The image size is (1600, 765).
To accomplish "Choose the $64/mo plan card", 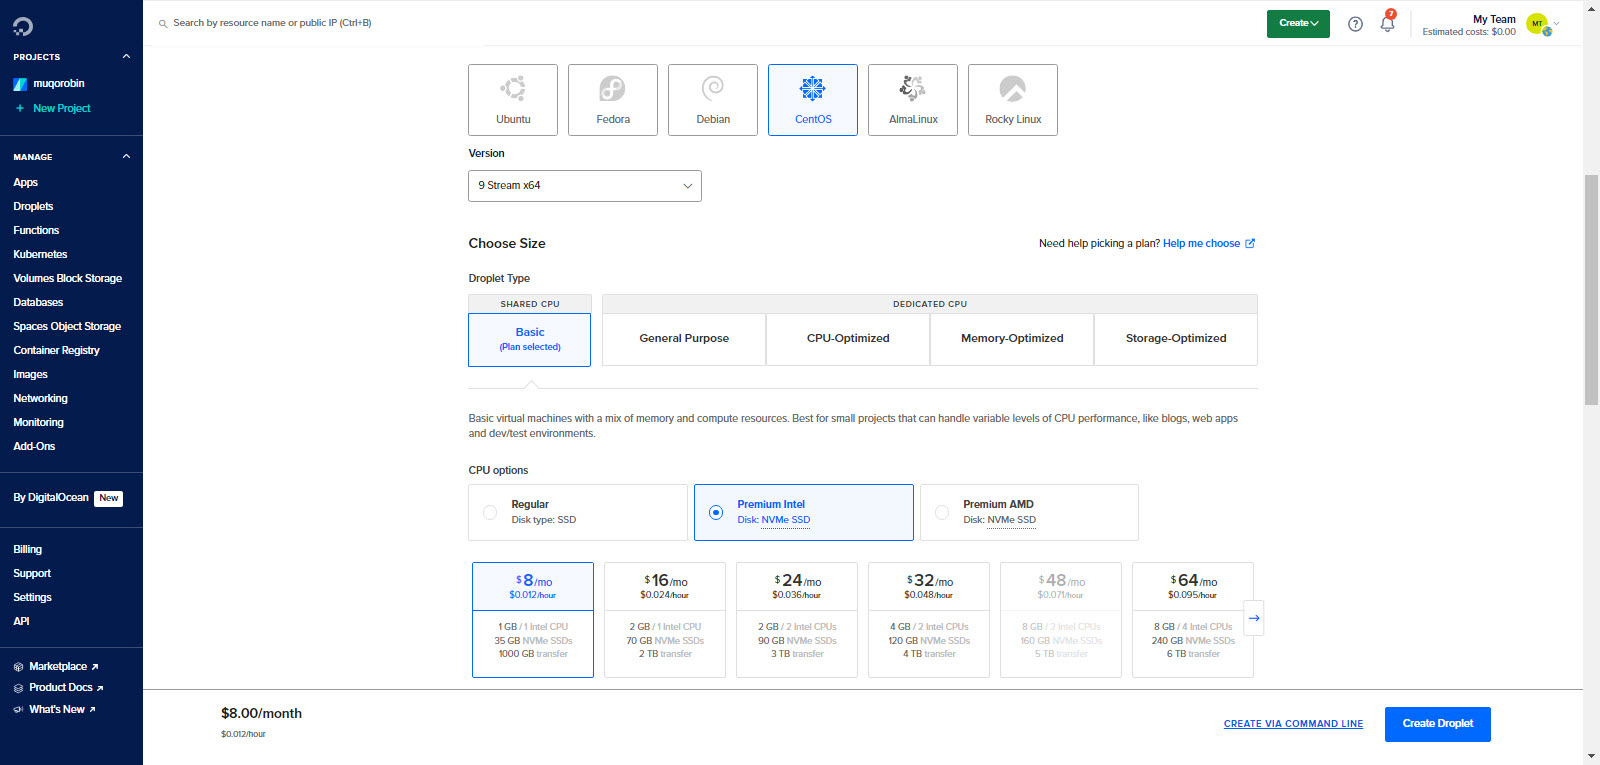I will tap(1193, 620).
